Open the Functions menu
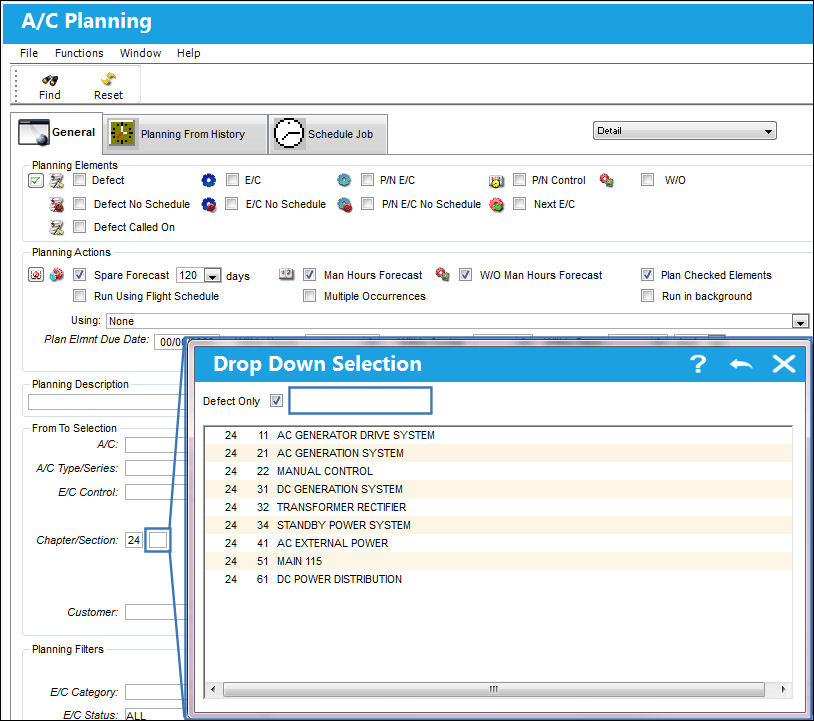814x721 pixels. [x=79, y=53]
